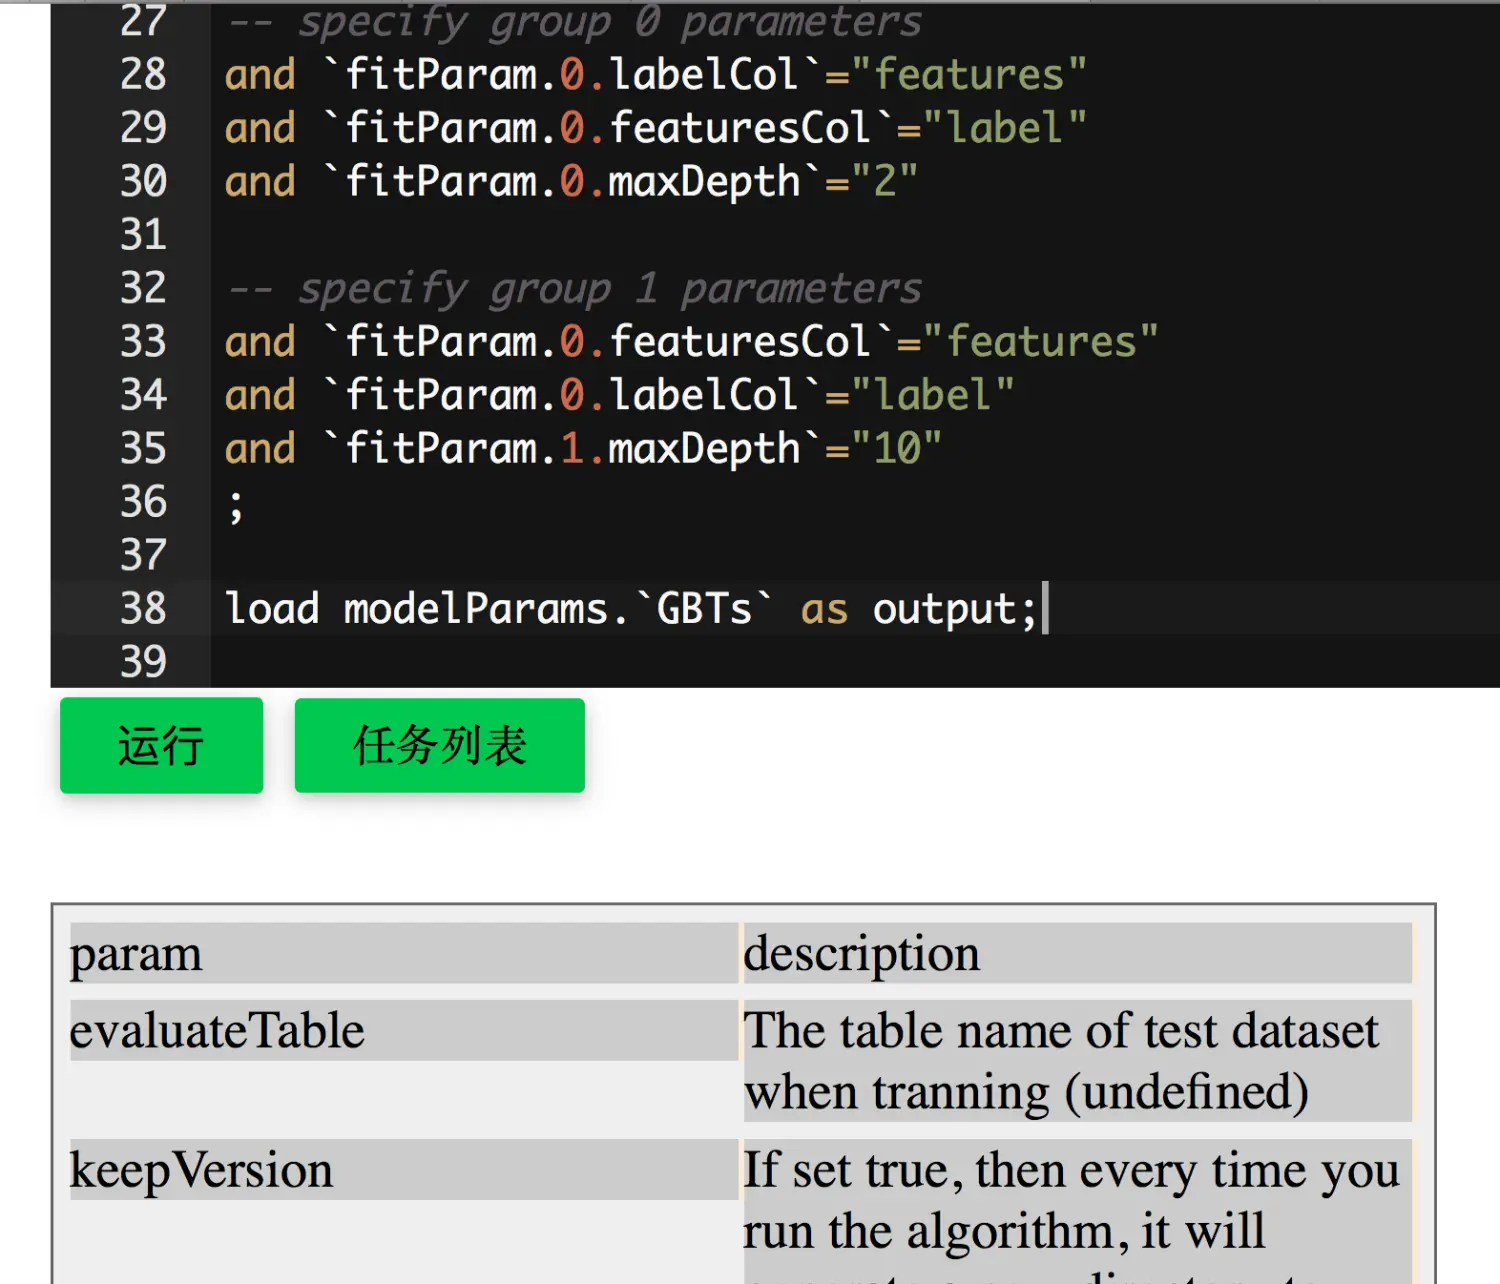Click line 29 featuresCol label code
The image size is (1500, 1284).
(x=655, y=128)
